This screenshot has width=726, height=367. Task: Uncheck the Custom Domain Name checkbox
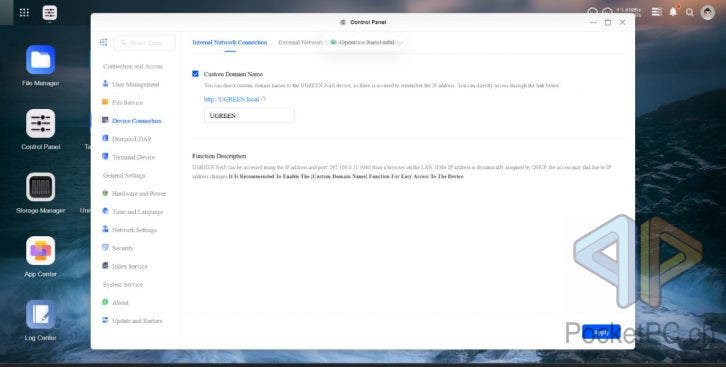point(195,74)
